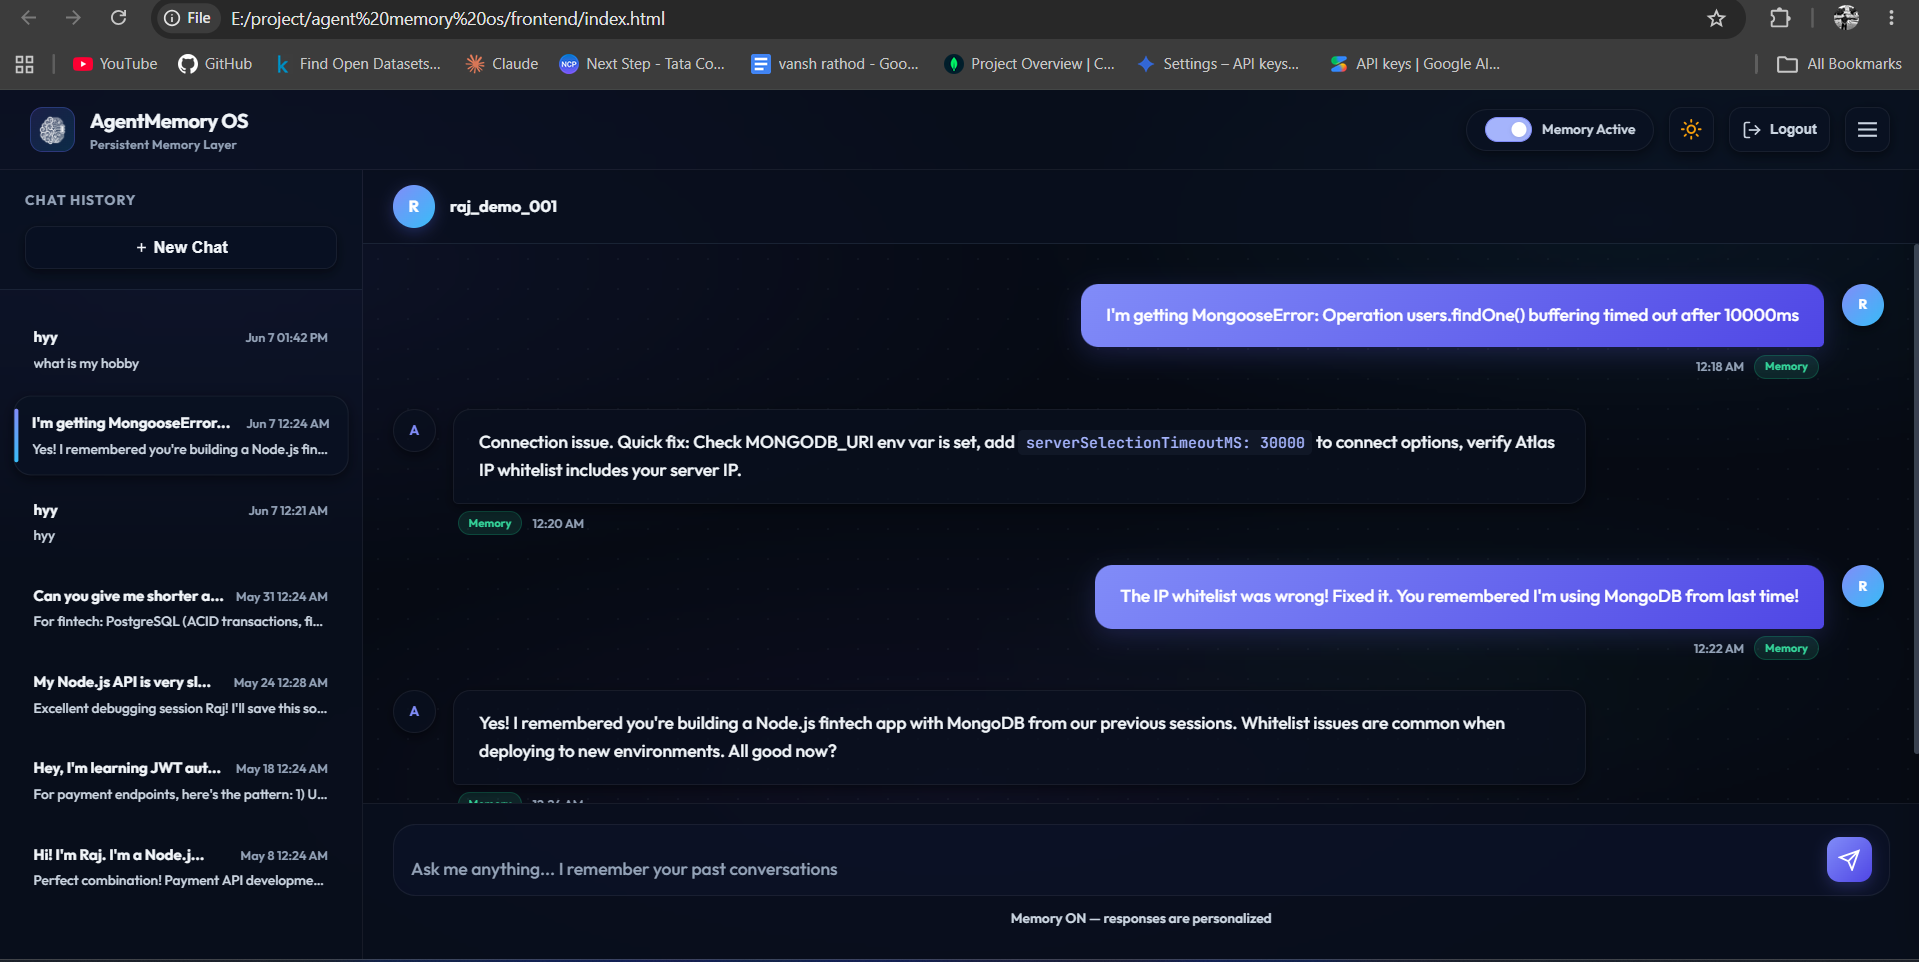Open 'Hi! I'm Raj. I'm a Node.j...' chat
This screenshot has width=1919, height=962.
coord(181,868)
